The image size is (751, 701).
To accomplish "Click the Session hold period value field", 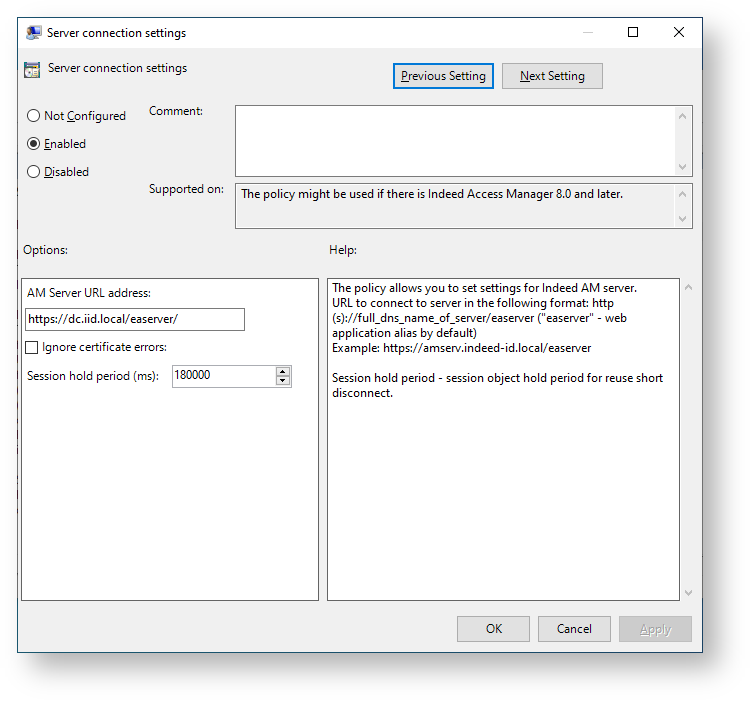I will [222, 376].
